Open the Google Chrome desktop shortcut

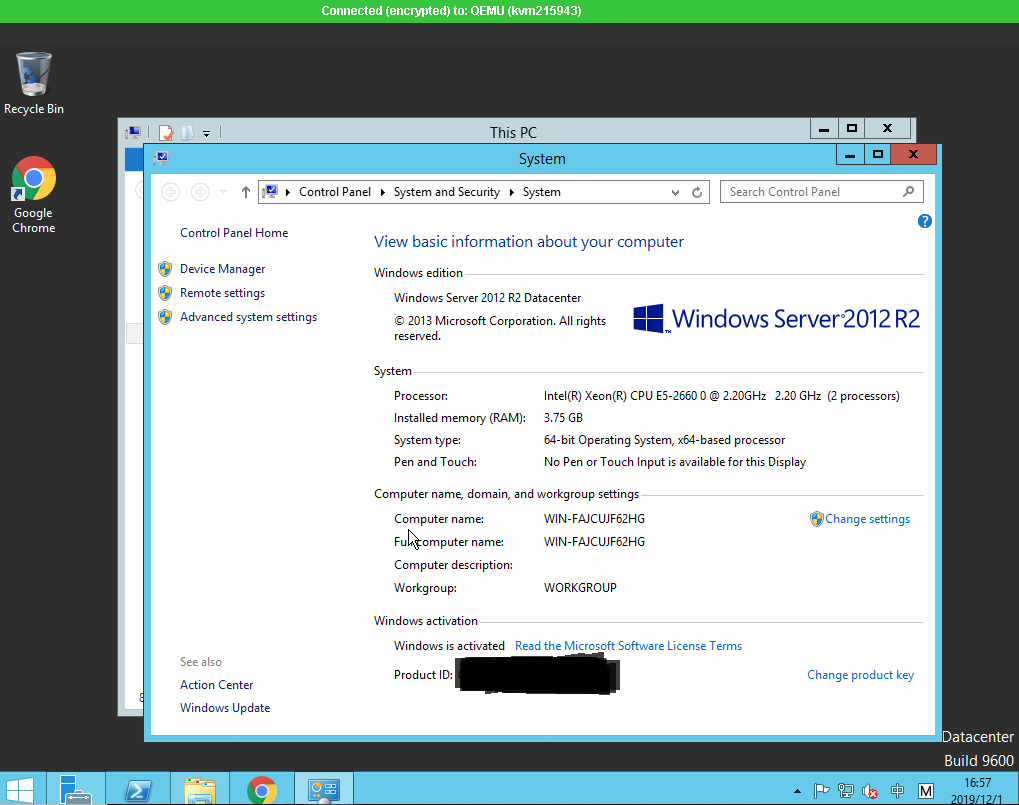point(33,195)
